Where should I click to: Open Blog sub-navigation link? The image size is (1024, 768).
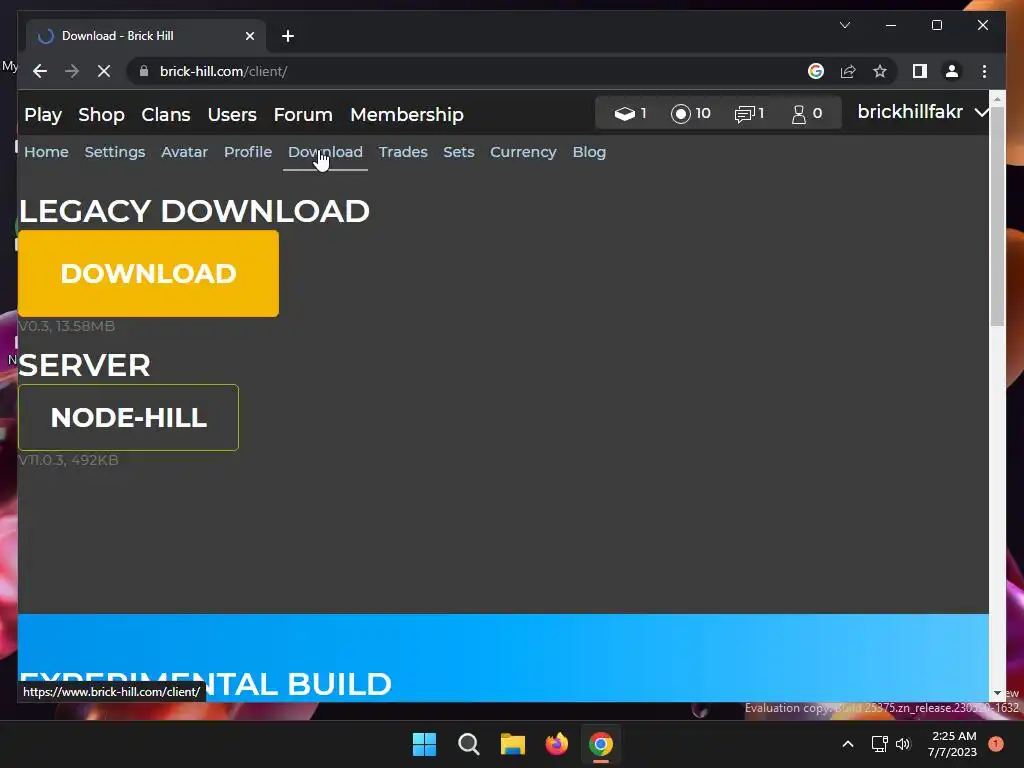[589, 152]
